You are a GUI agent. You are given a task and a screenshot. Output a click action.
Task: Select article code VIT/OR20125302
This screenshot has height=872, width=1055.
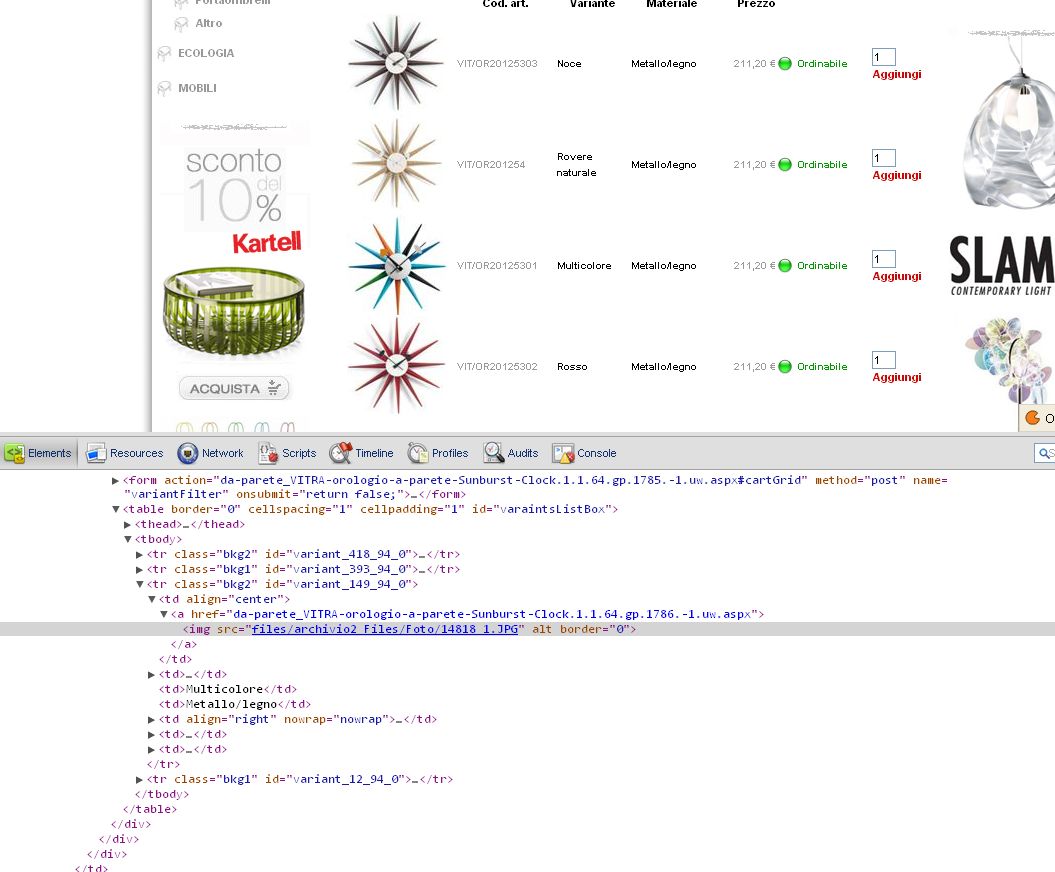click(x=497, y=367)
